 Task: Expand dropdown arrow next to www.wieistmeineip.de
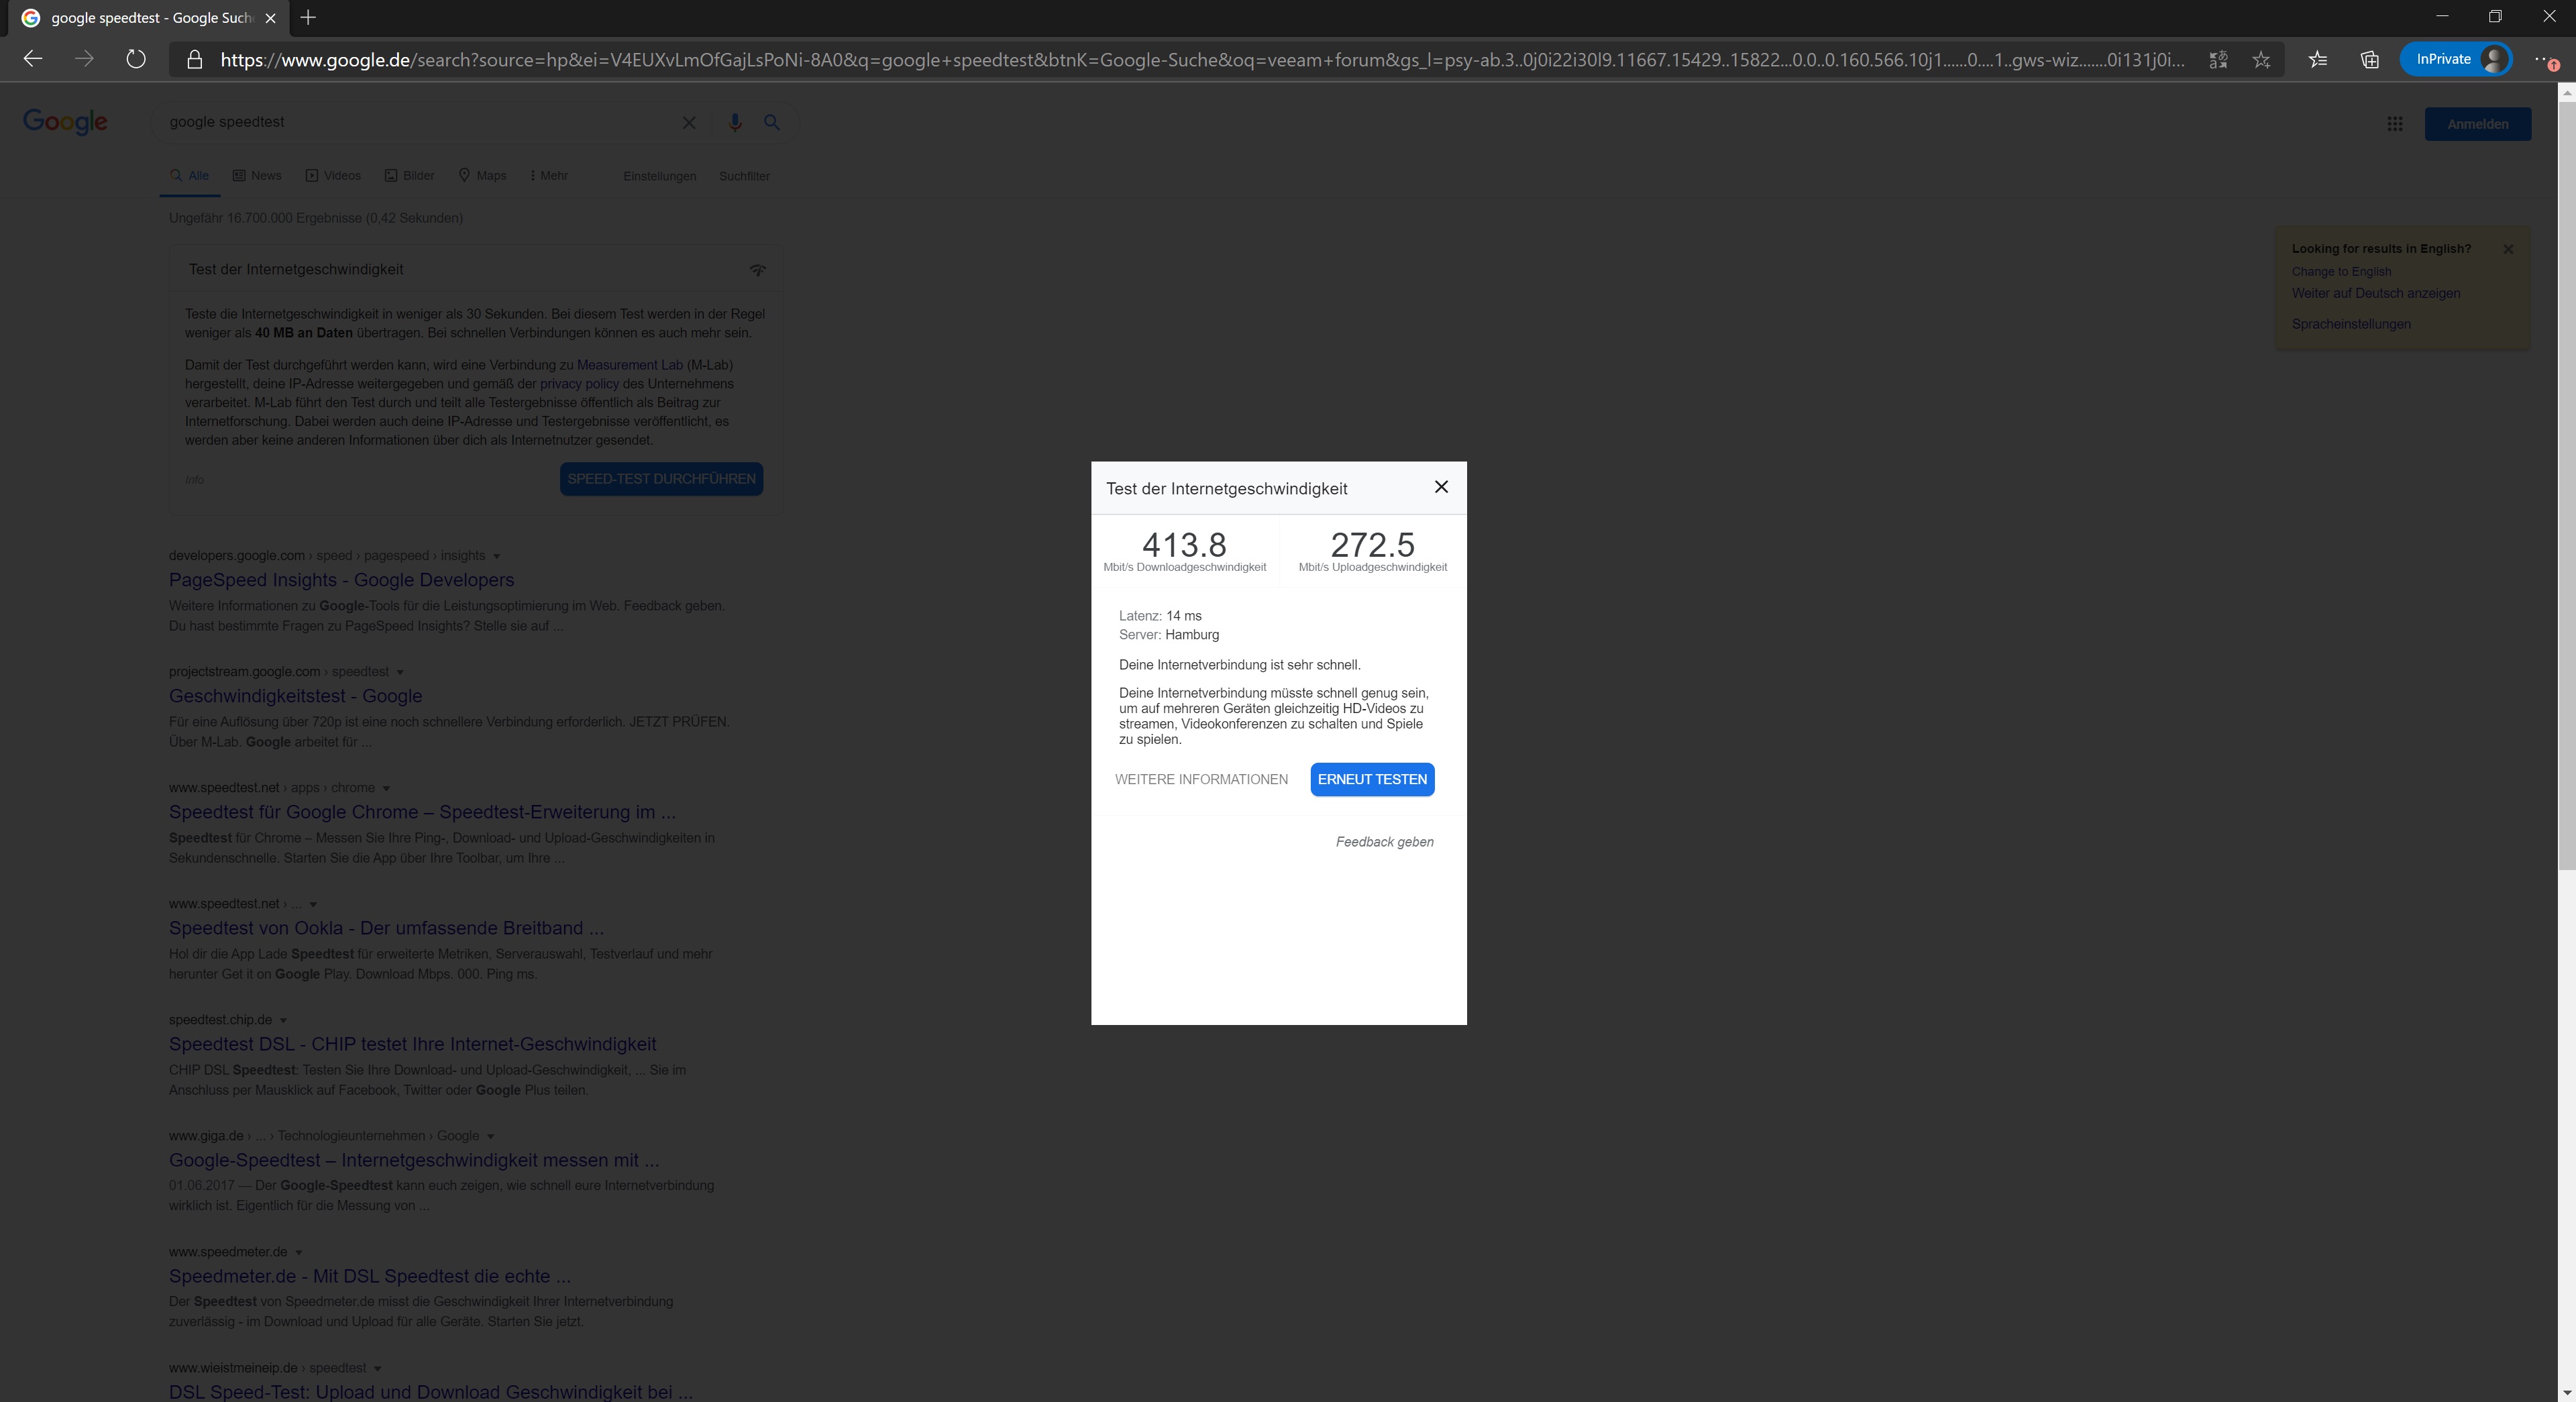coord(377,1368)
